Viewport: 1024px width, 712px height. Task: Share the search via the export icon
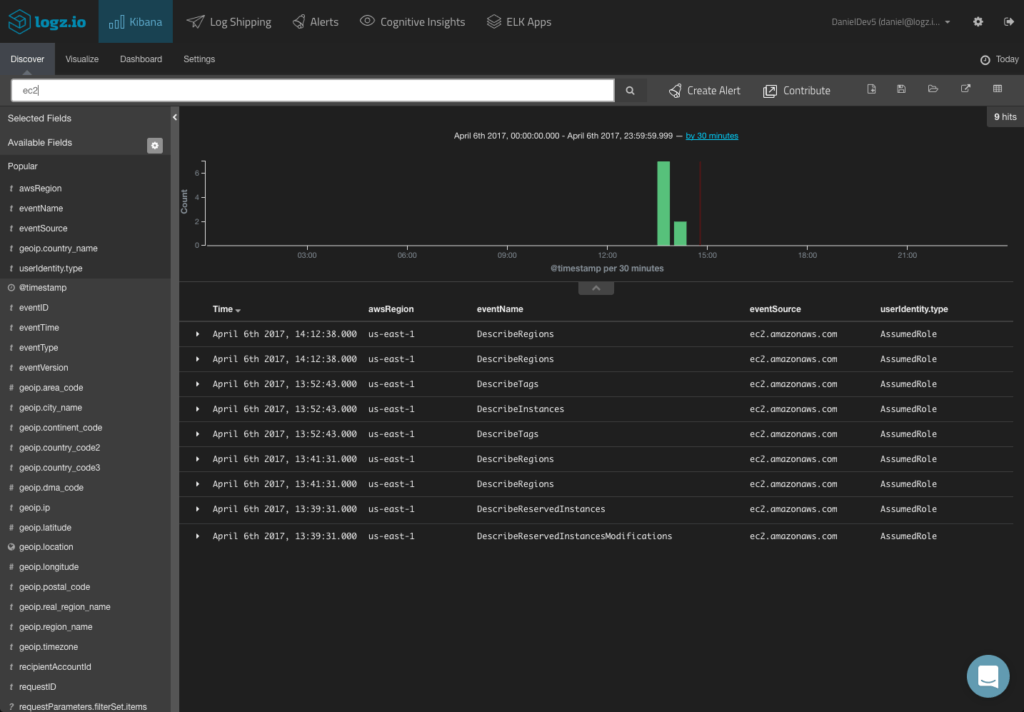click(964, 88)
